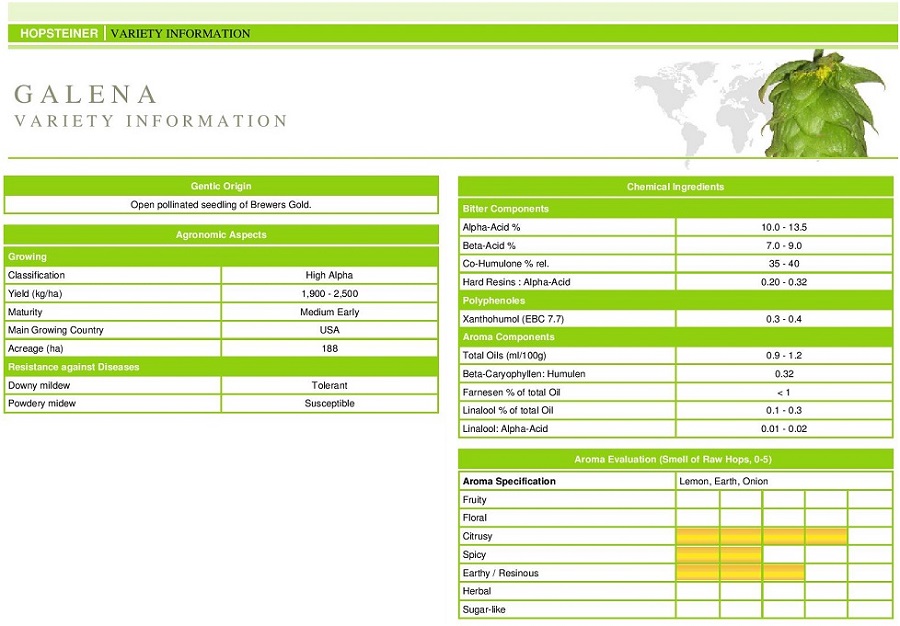The image size is (900, 626).
Task: Click the Downy mildew label
Action: pyautogui.click(x=39, y=385)
